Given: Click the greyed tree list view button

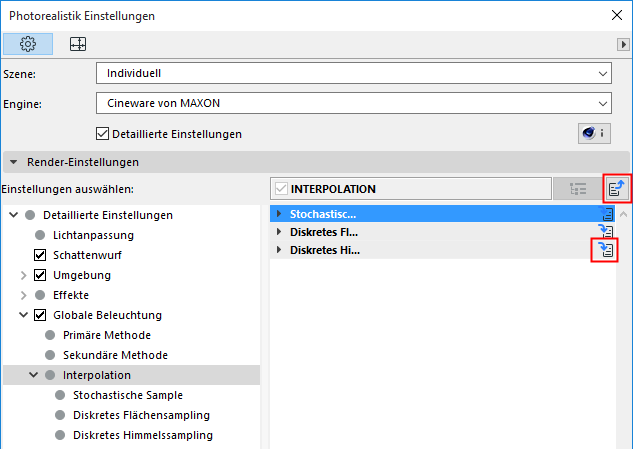Looking at the screenshot, I should pyautogui.click(x=578, y=189).
